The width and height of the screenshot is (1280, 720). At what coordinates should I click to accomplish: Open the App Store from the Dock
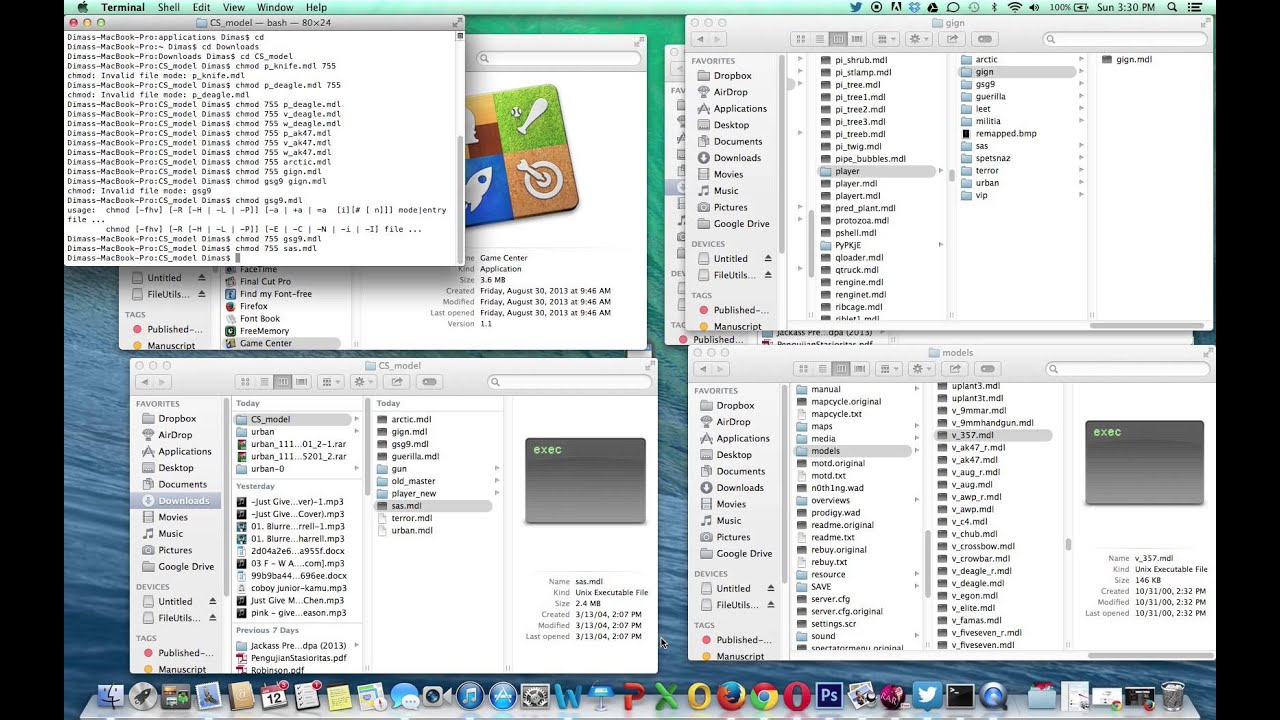(x=502, y=697)
